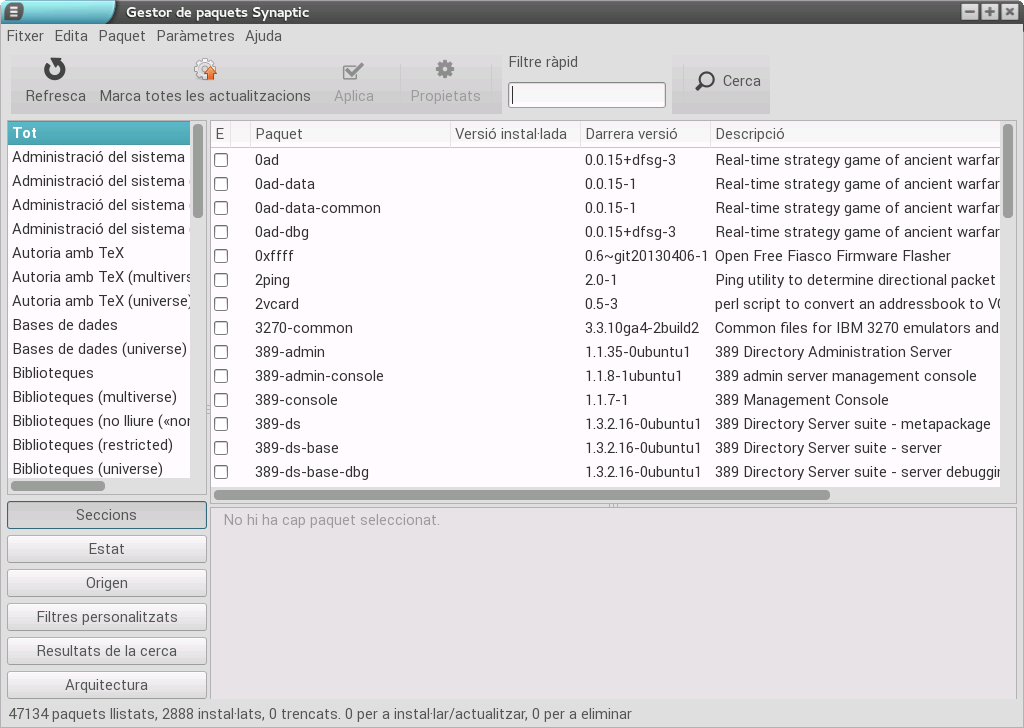Click the Aplica checkmark icon
The width and height of the screenshot is (1024, 728).
[x=353, y=71]
